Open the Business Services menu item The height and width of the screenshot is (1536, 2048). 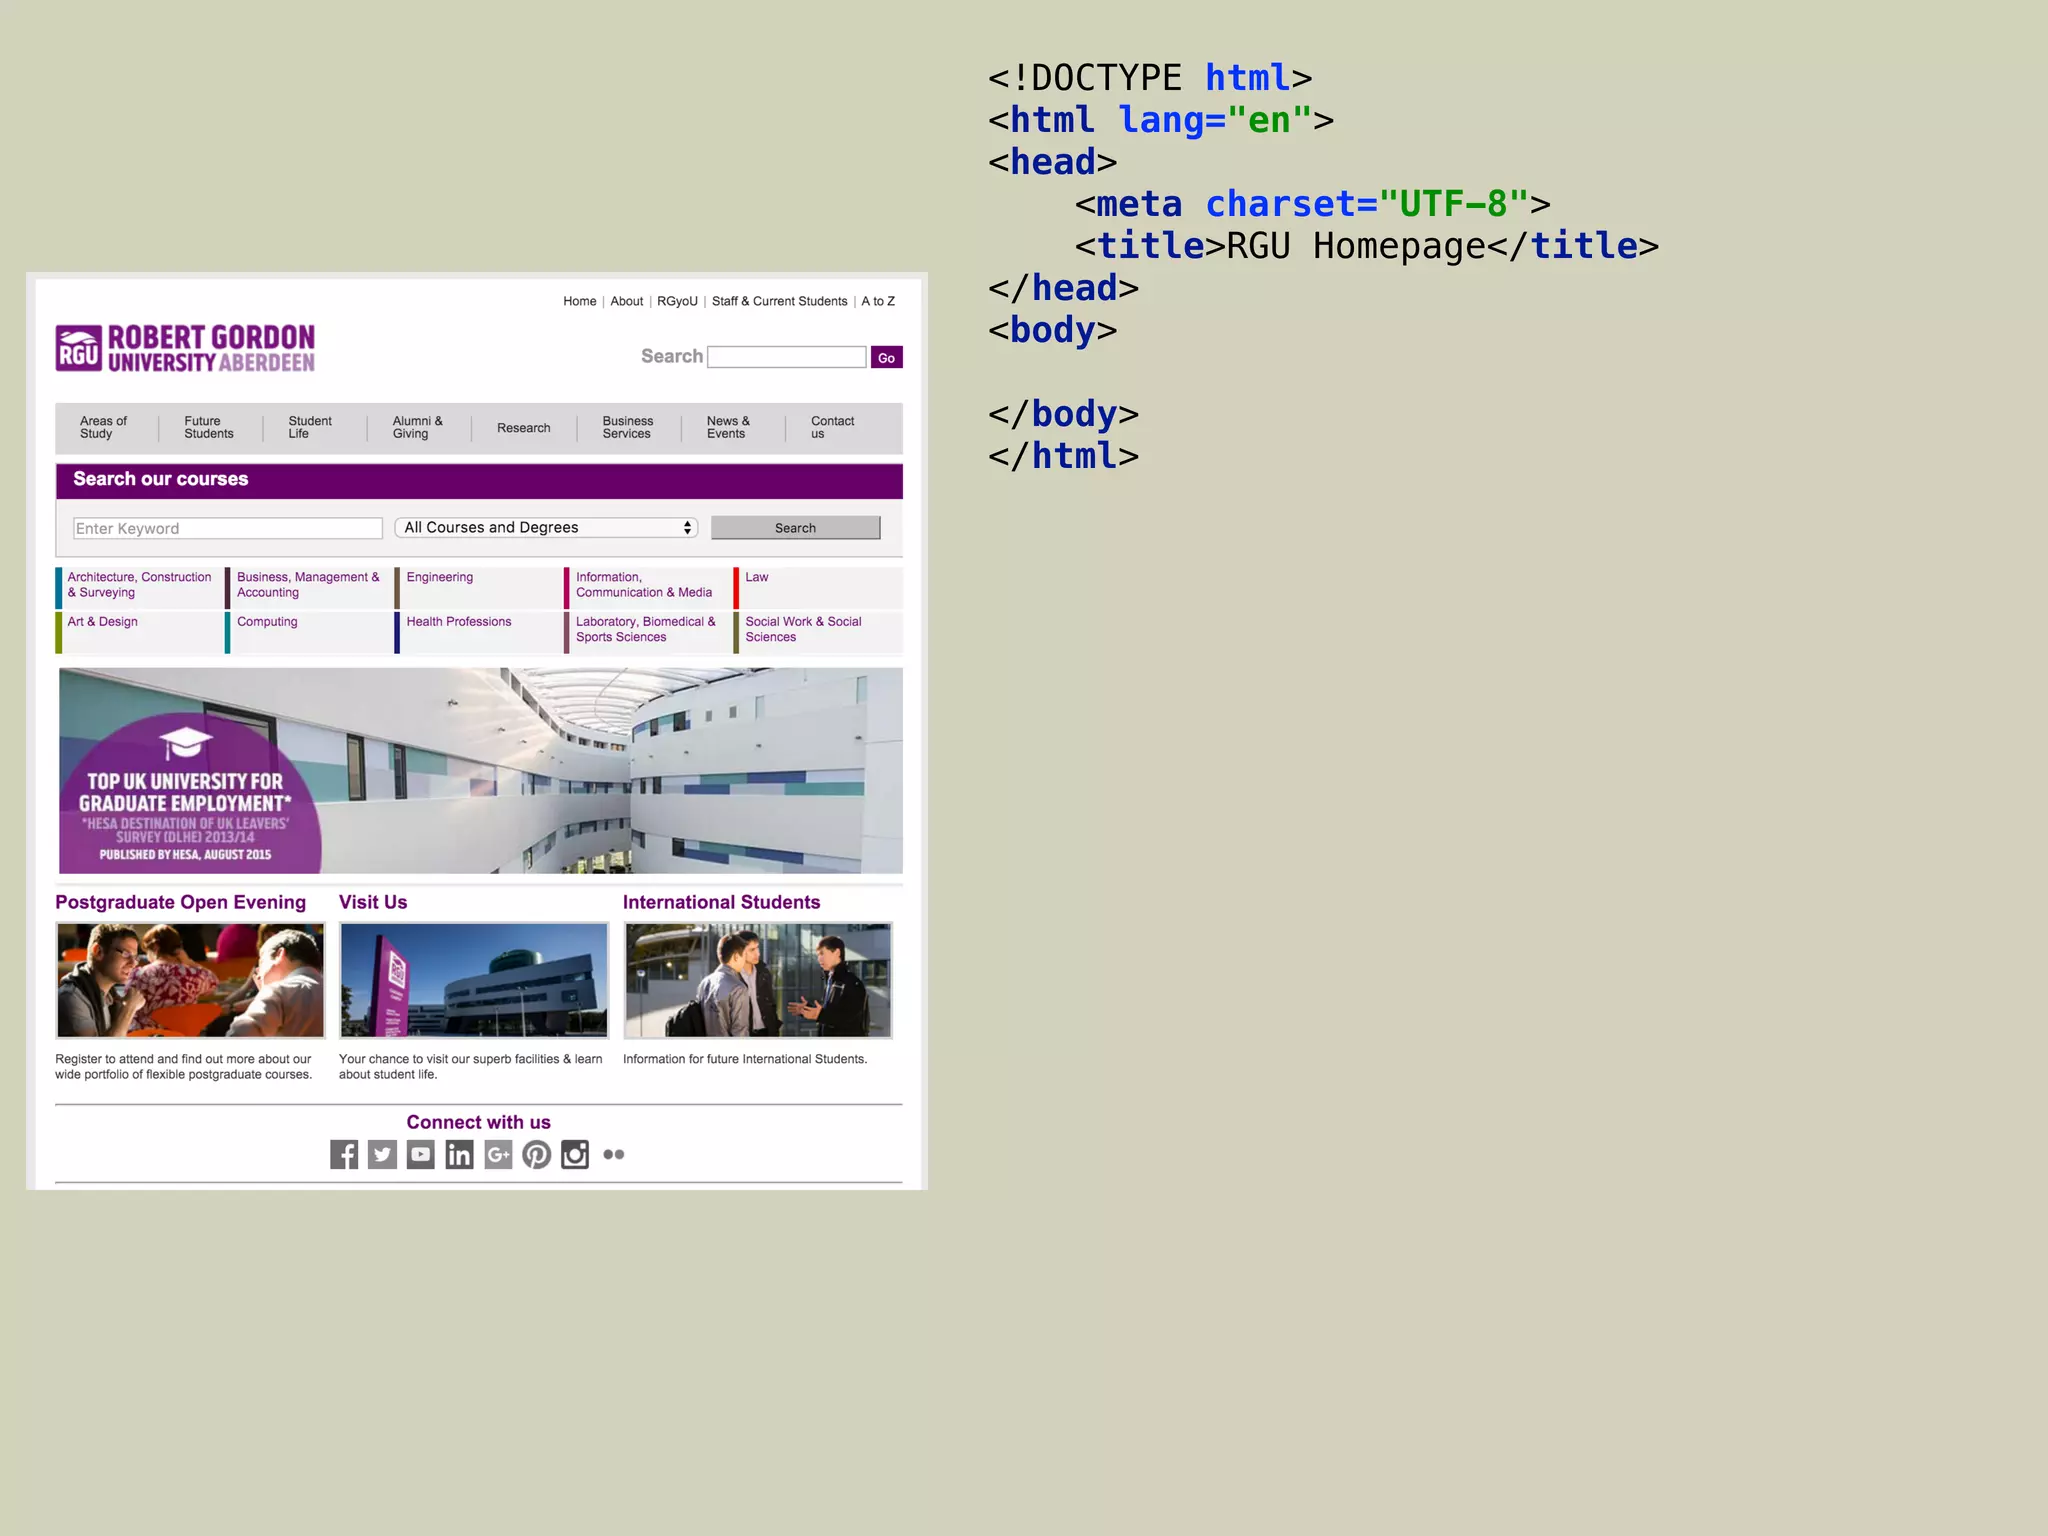[x=627, y=427]
